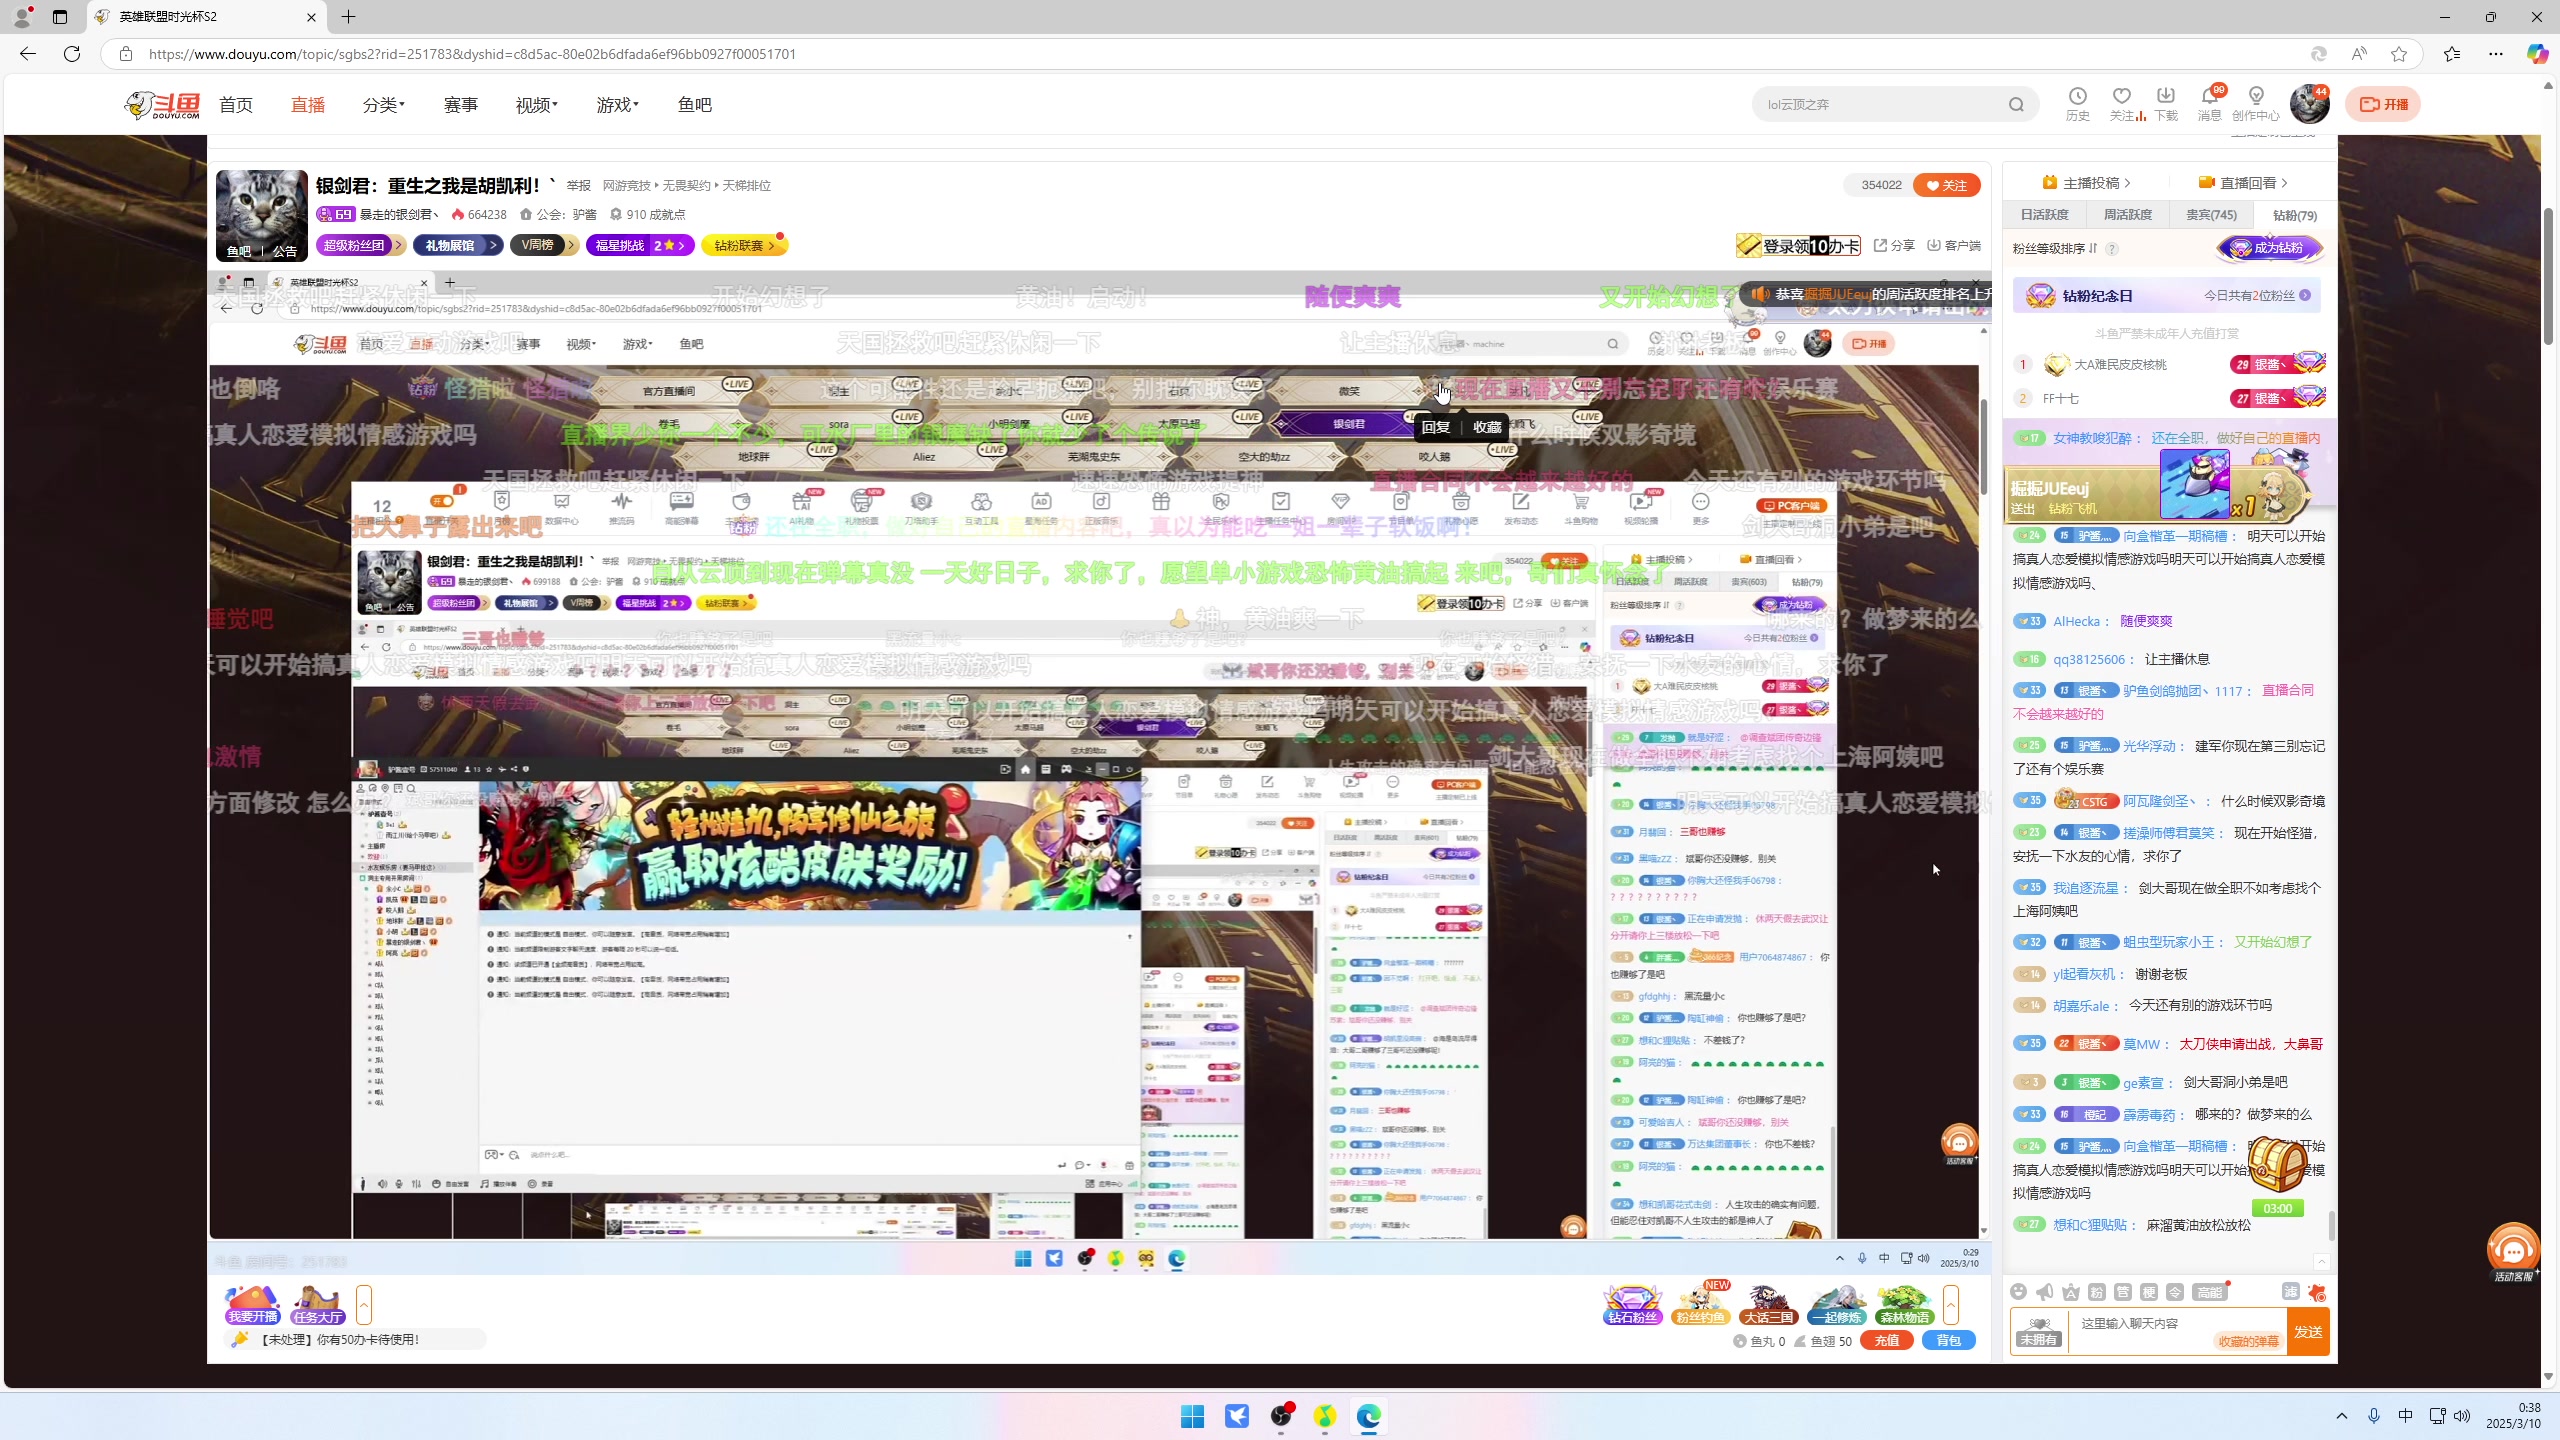Click the '充值' recharge button

[1886, 1341]
